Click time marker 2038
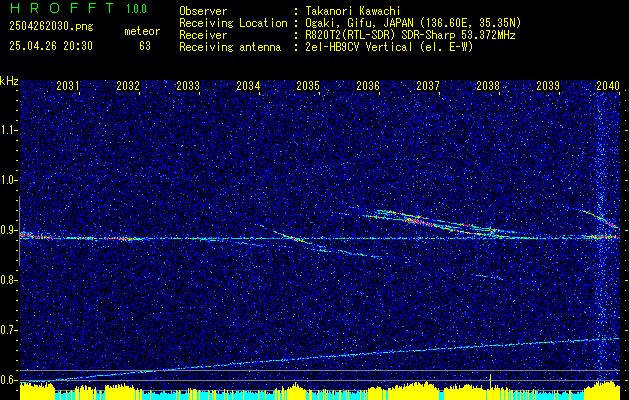This screenshot has height=400, width=629. pyautogui.click(x=488, y=85)
